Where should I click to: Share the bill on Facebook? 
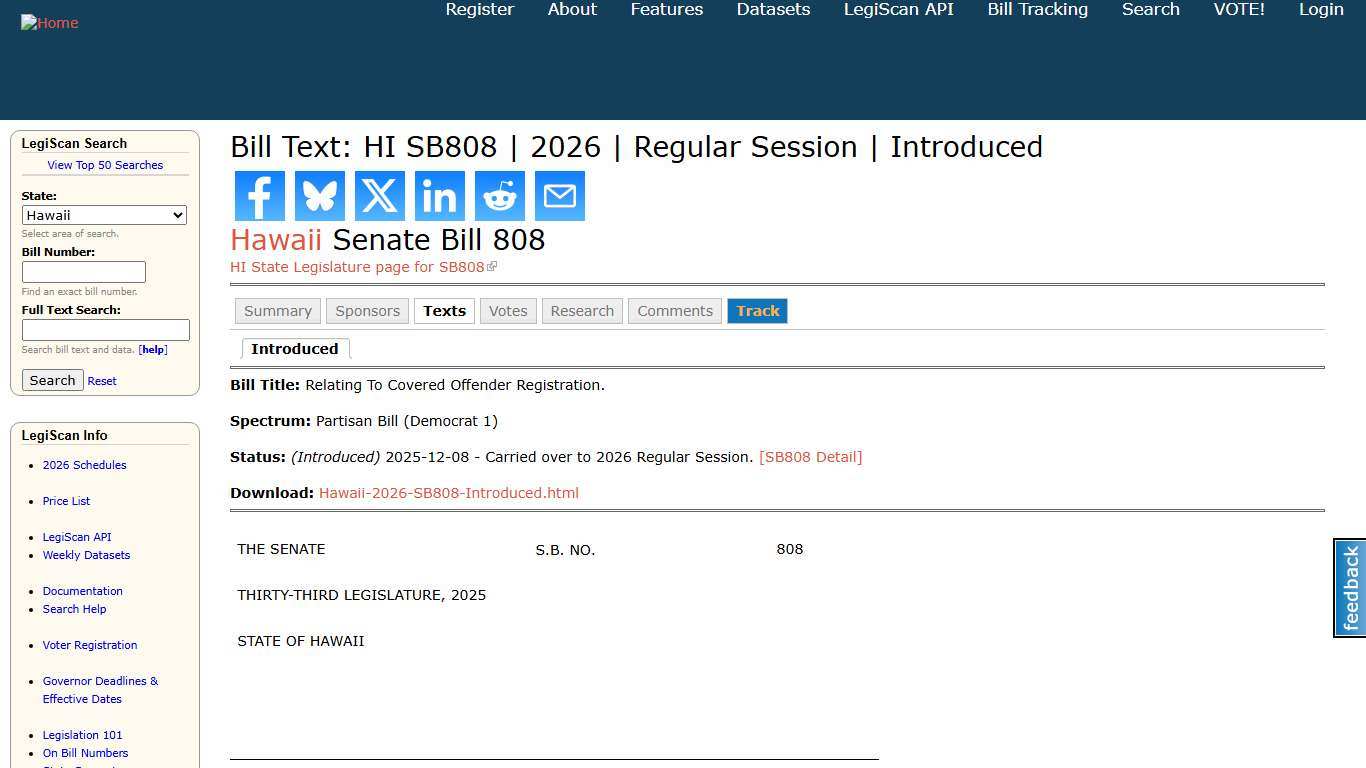259,196
